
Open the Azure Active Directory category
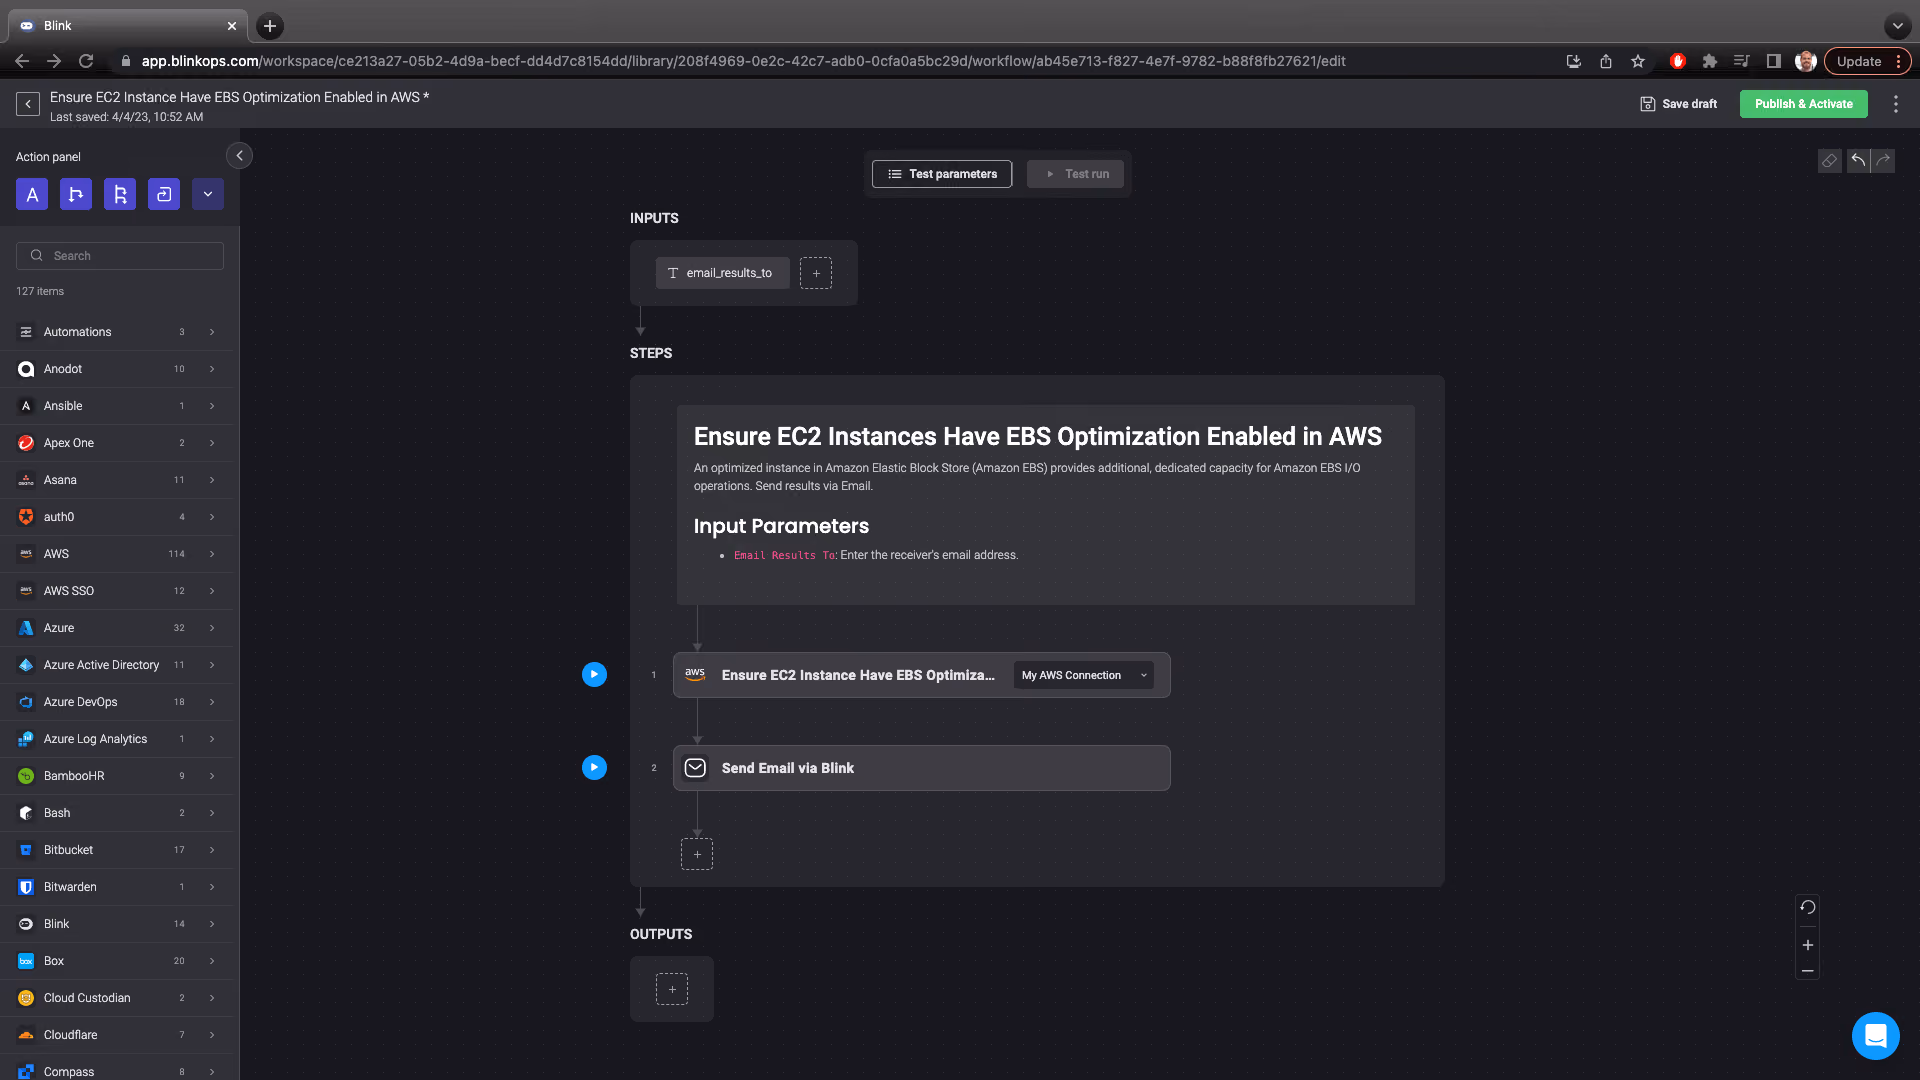pos(116,665)
